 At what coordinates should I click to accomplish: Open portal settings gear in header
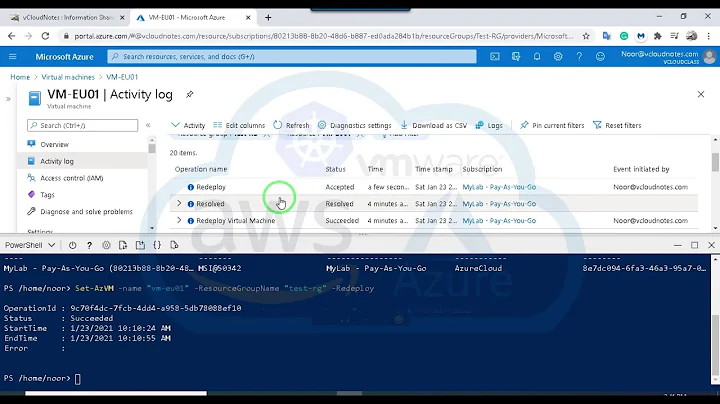(558, 56)
